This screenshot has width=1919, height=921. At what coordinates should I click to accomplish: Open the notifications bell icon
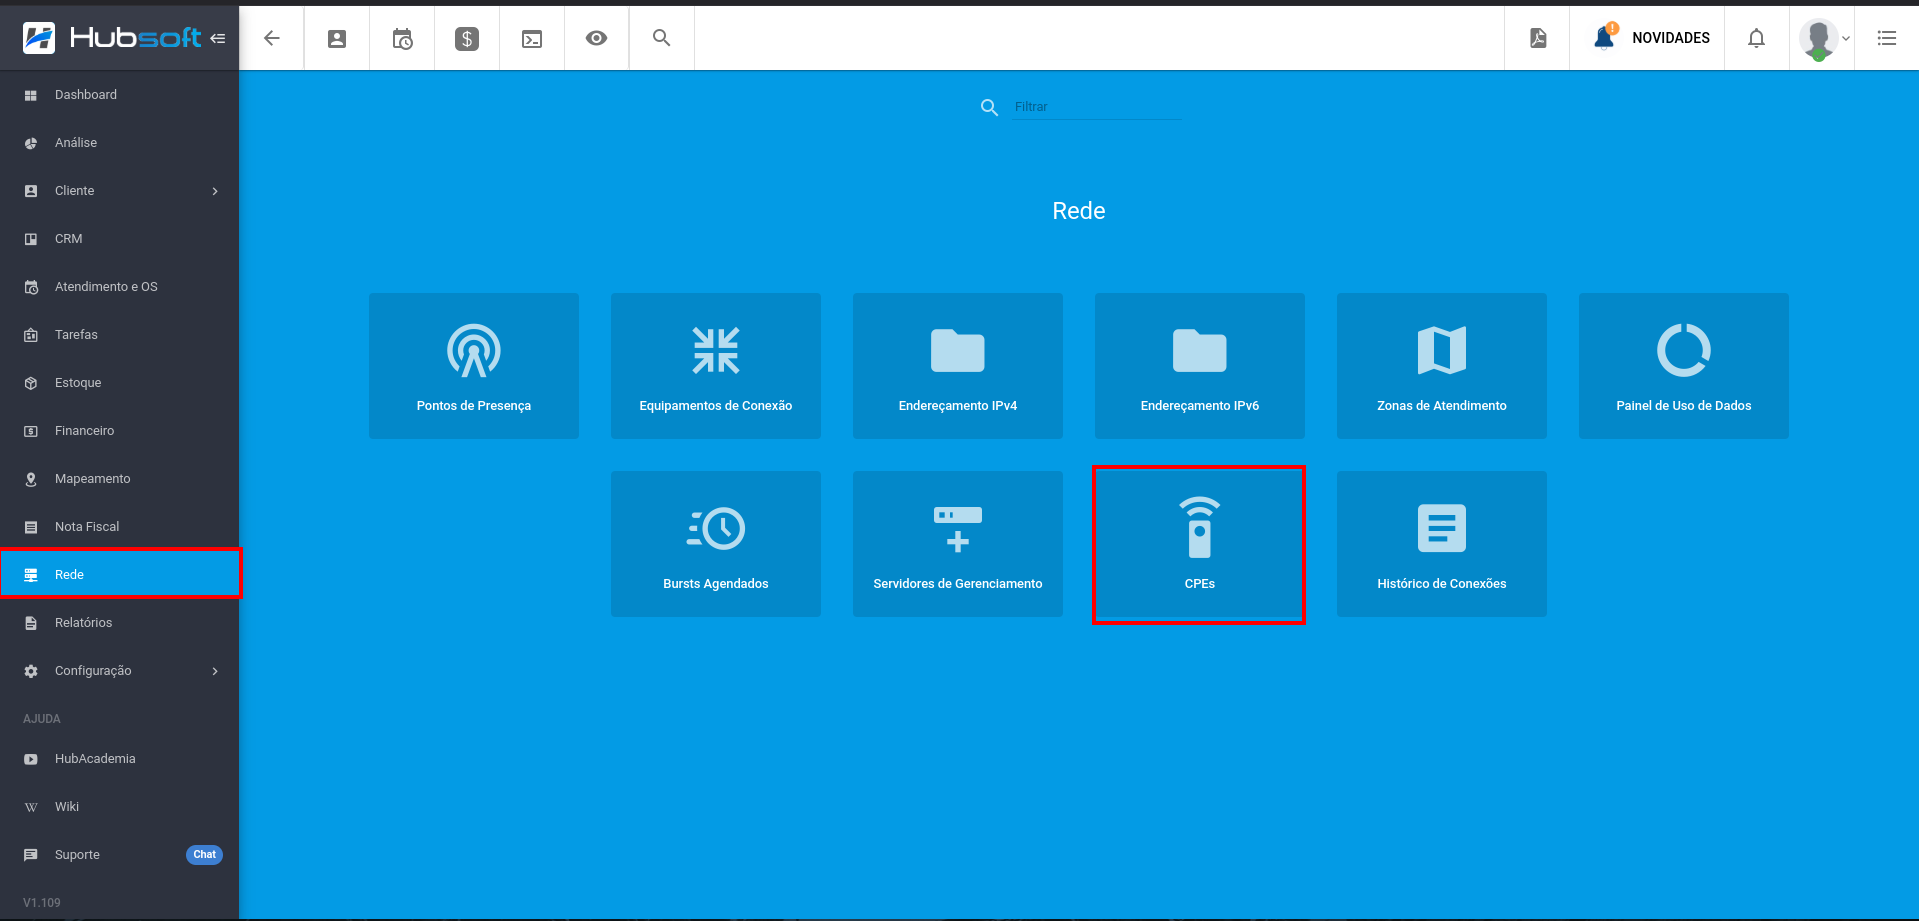tap(1756, 38)
